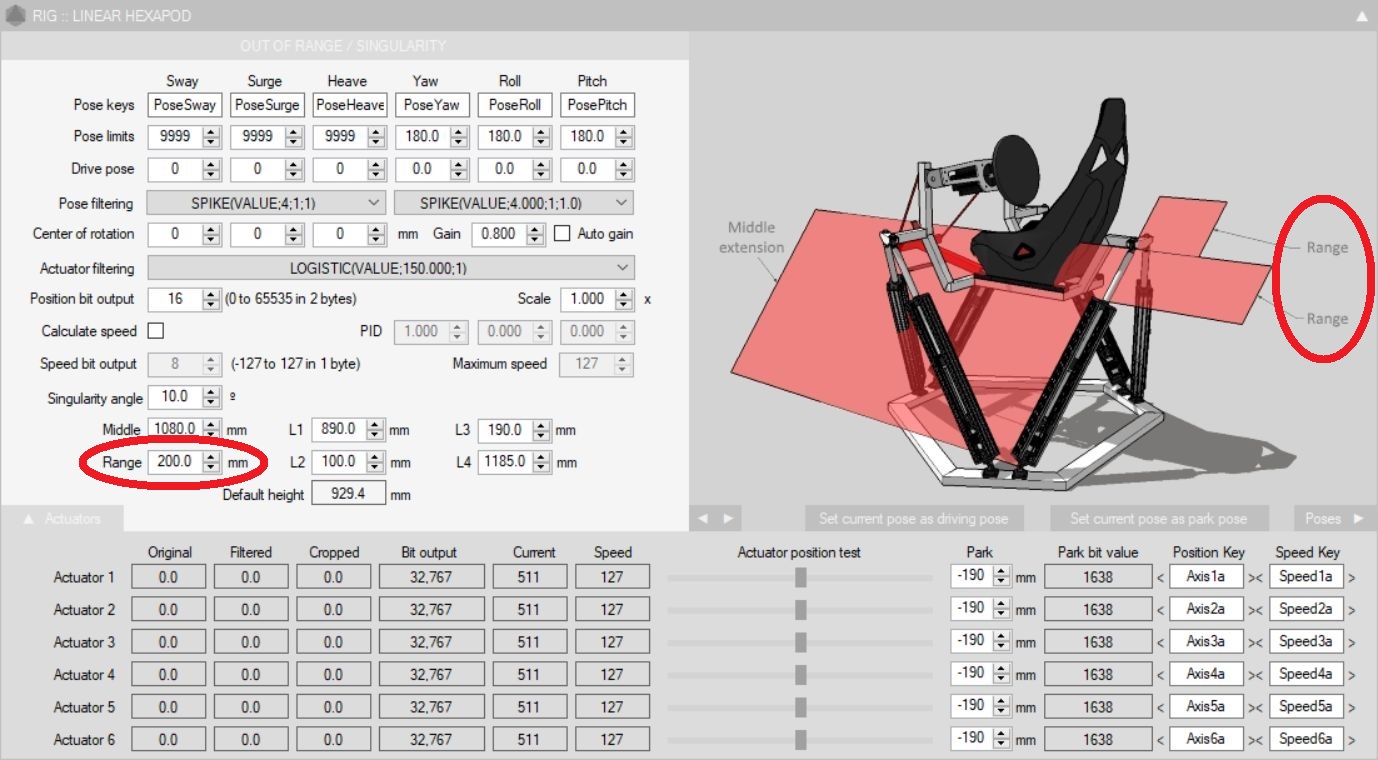Click Set current pose as park pose
The height and width of the screenshot is (760, 1378).
coord(1158,518)
